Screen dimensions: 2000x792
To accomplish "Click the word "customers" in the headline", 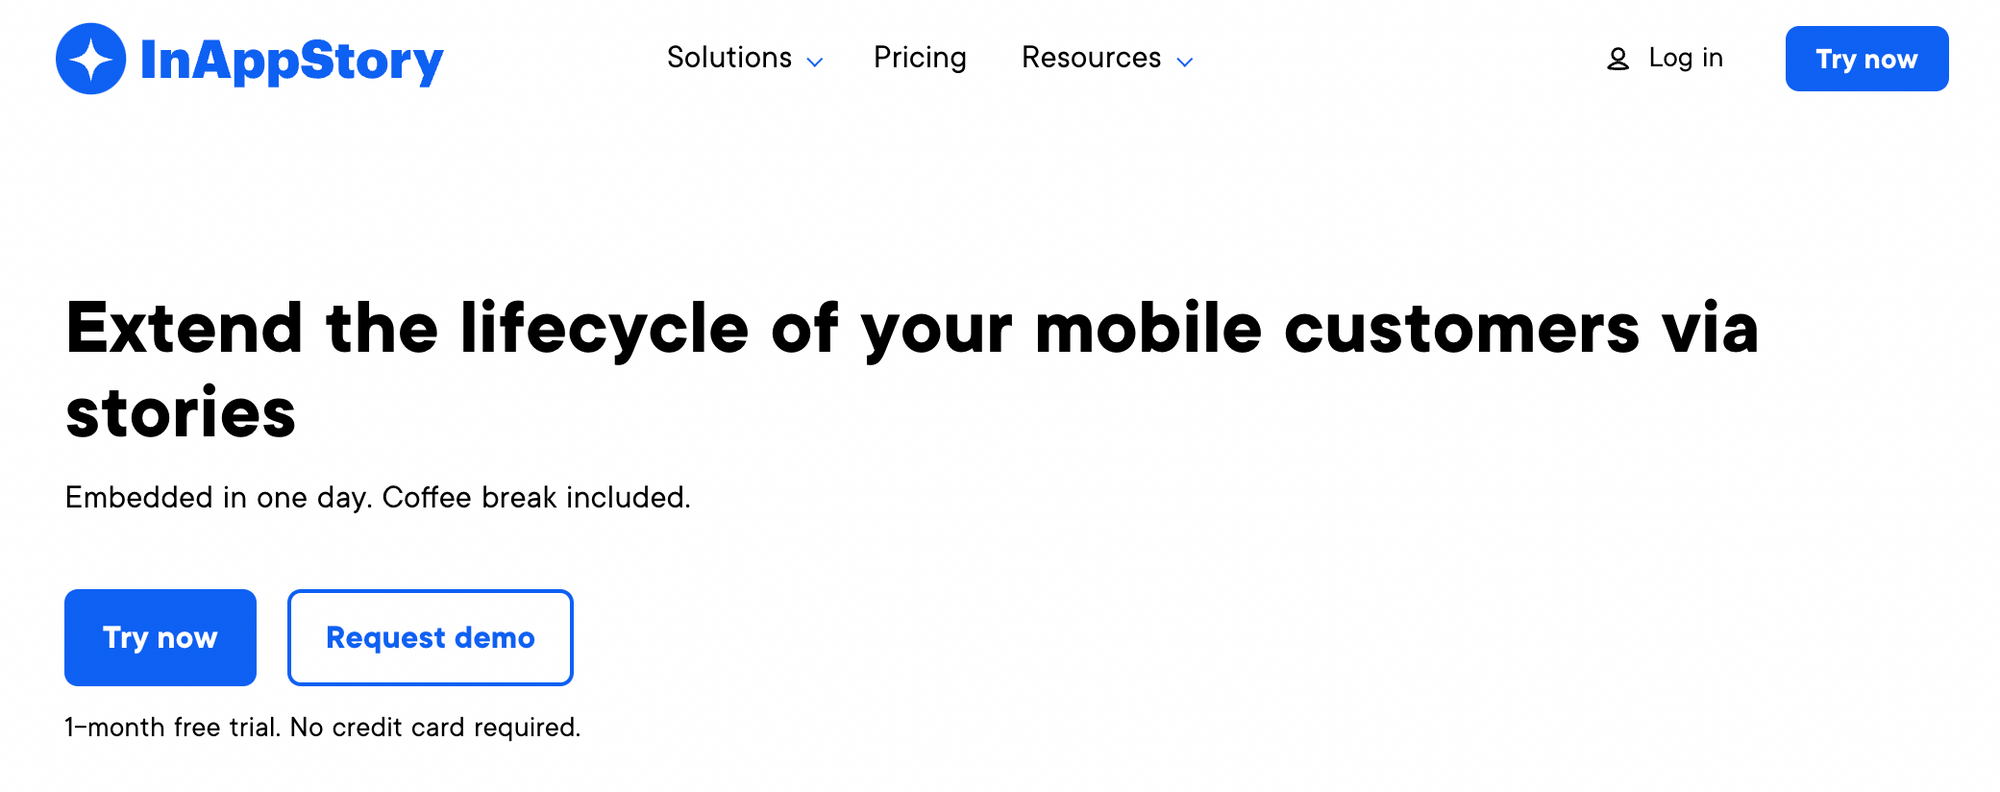I will (1461, 328).
